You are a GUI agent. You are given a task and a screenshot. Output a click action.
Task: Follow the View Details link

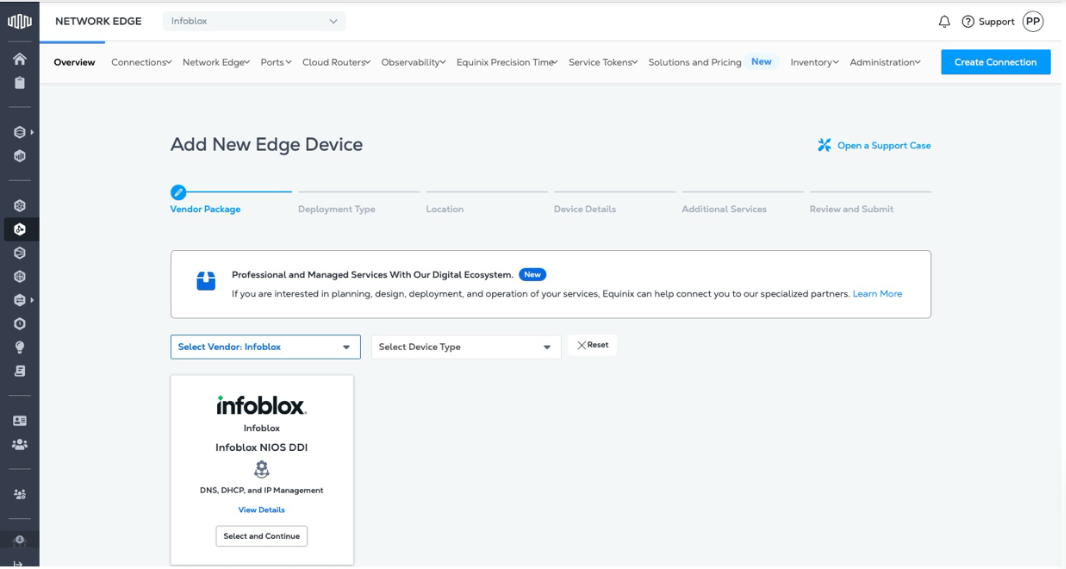click(261, 510)
